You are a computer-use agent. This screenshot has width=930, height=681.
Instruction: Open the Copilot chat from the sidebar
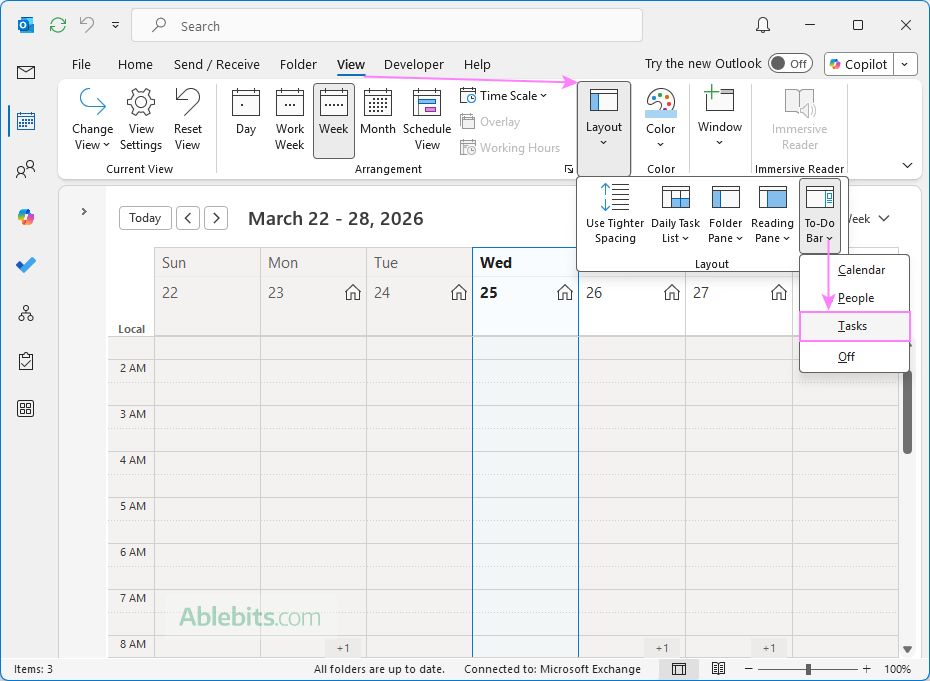click(x=25, y=216)
